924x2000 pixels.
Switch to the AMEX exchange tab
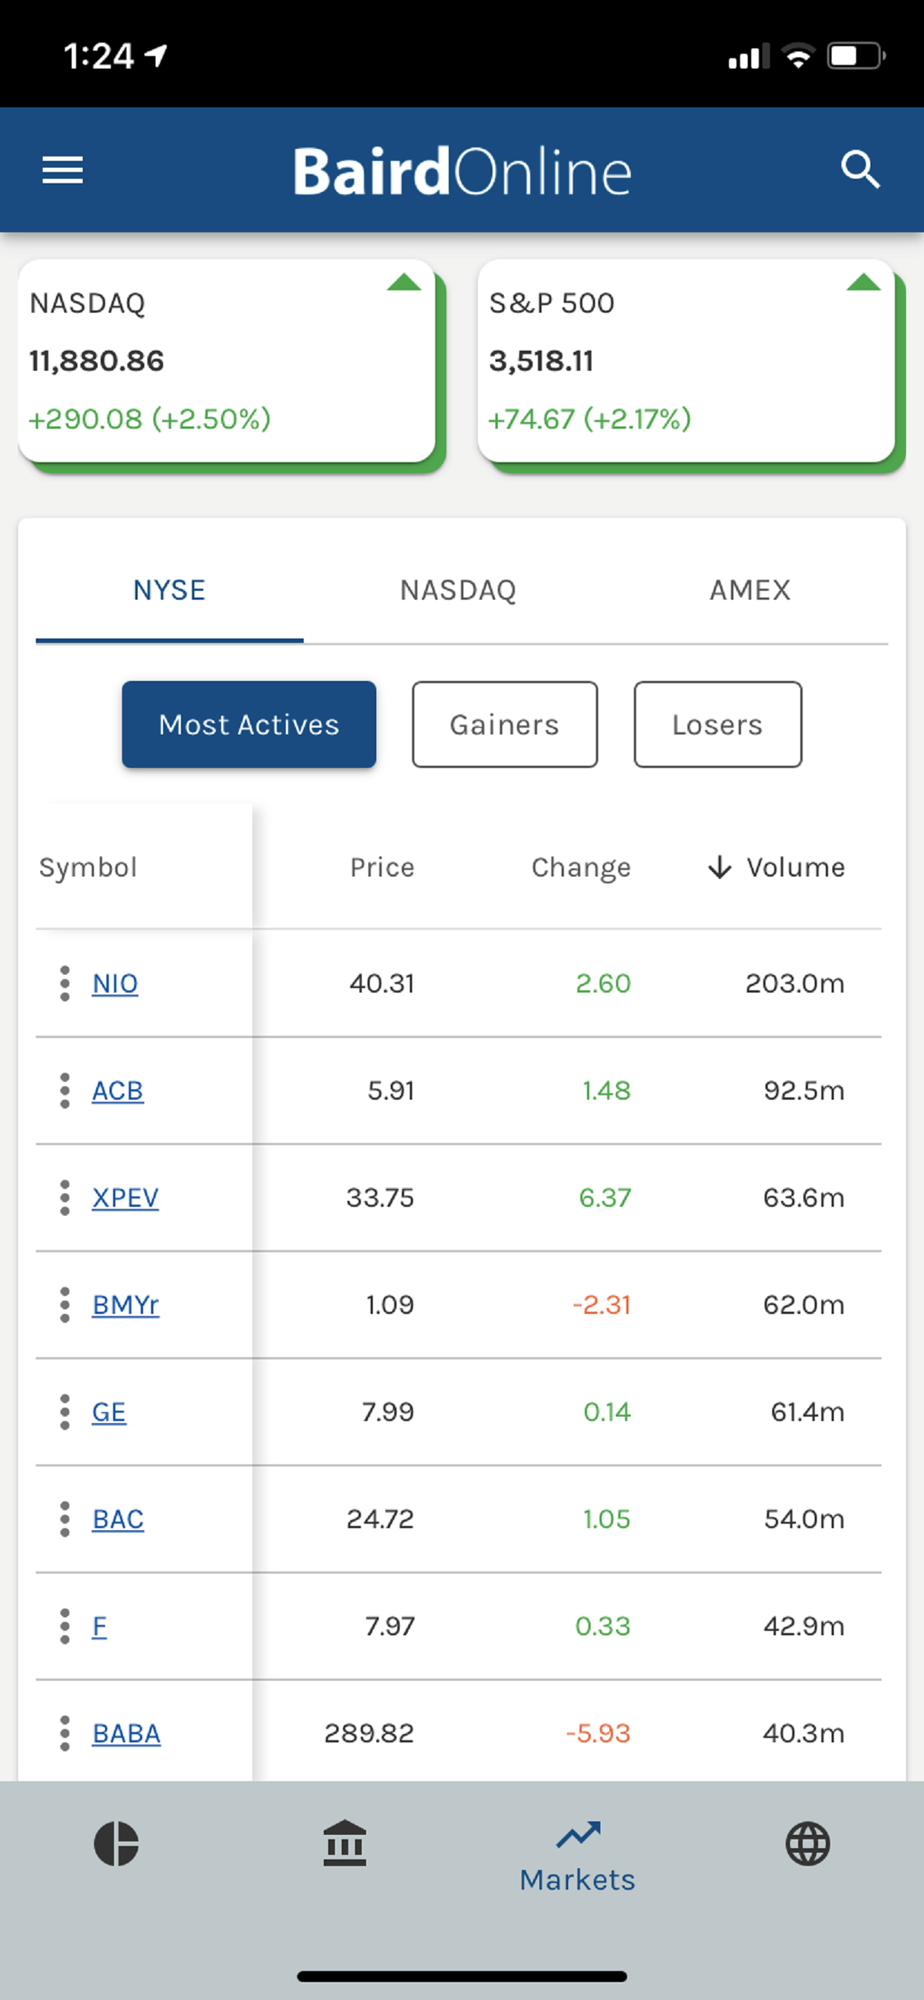pyautogui.click(x=750, y=590)
